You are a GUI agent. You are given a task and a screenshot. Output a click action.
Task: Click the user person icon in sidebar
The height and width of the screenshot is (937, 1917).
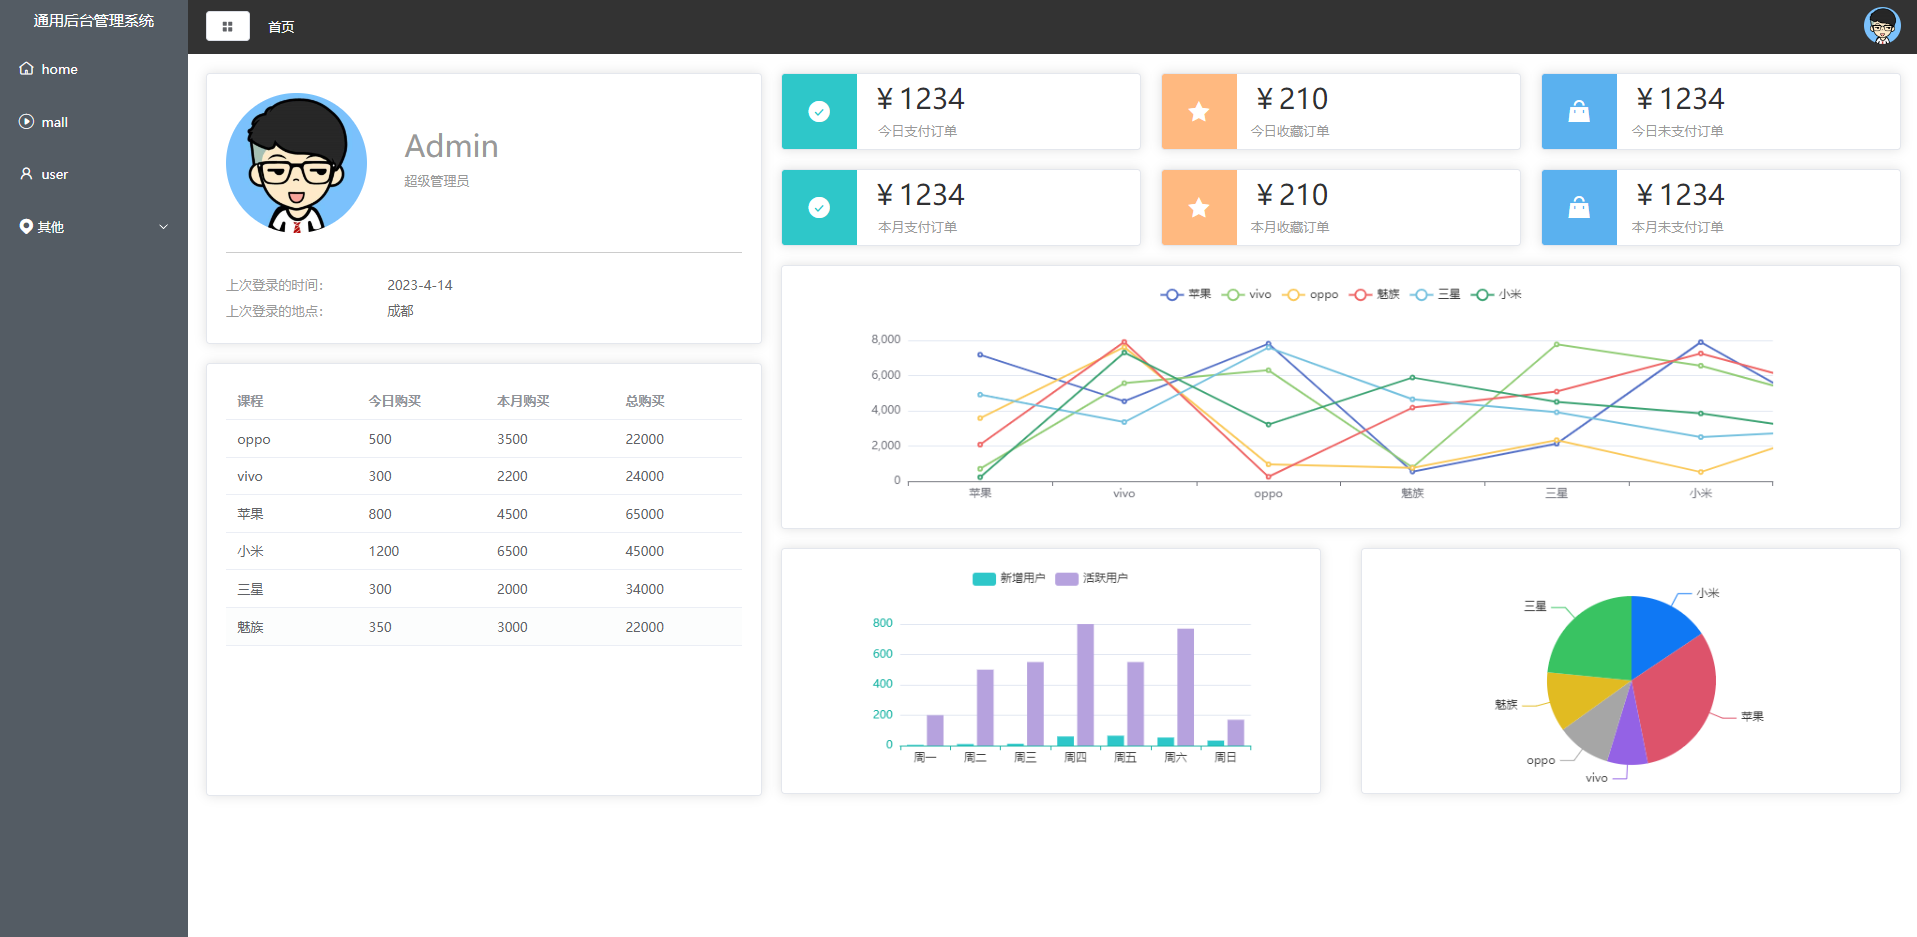(x=26, y=174)
